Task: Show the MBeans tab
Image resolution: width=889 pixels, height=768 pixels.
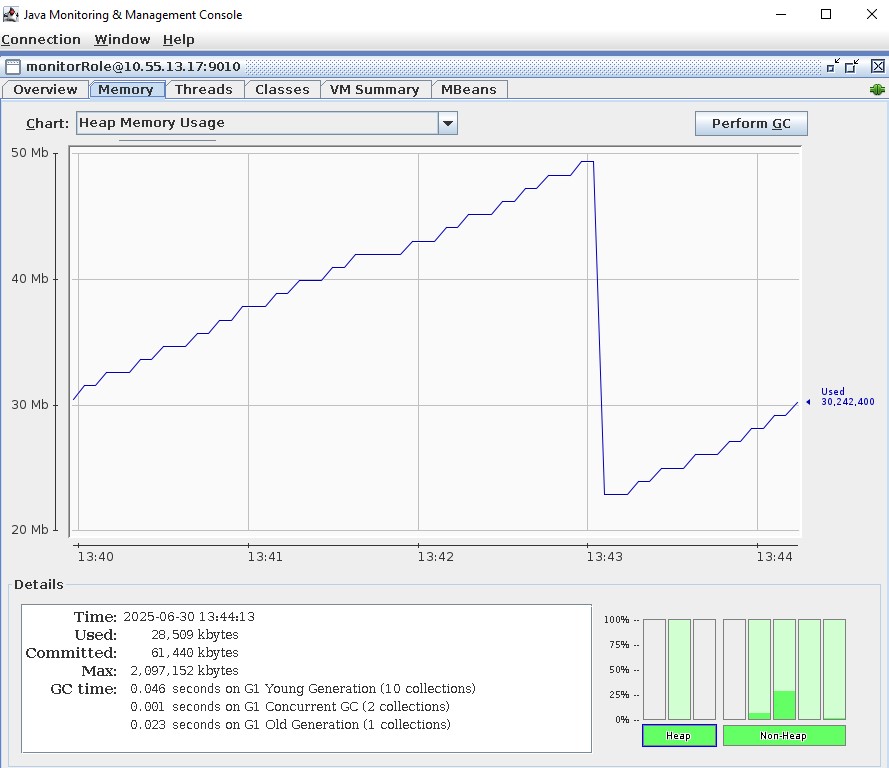Action: point(469,90)
